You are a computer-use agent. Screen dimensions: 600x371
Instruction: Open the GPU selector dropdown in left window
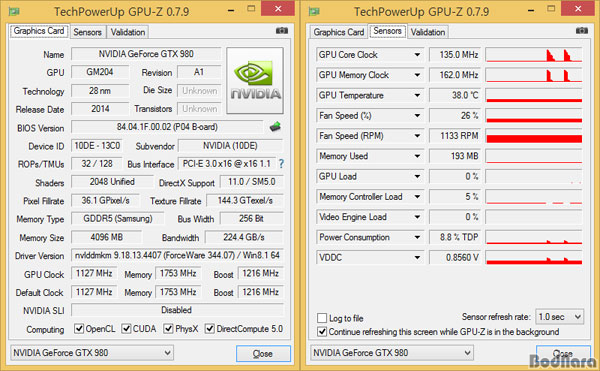coord(92,353)
